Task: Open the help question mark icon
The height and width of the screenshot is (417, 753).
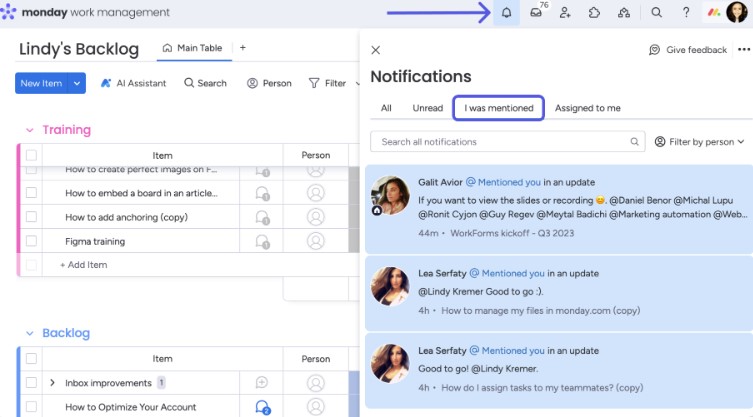Action: tap(686, 12)
